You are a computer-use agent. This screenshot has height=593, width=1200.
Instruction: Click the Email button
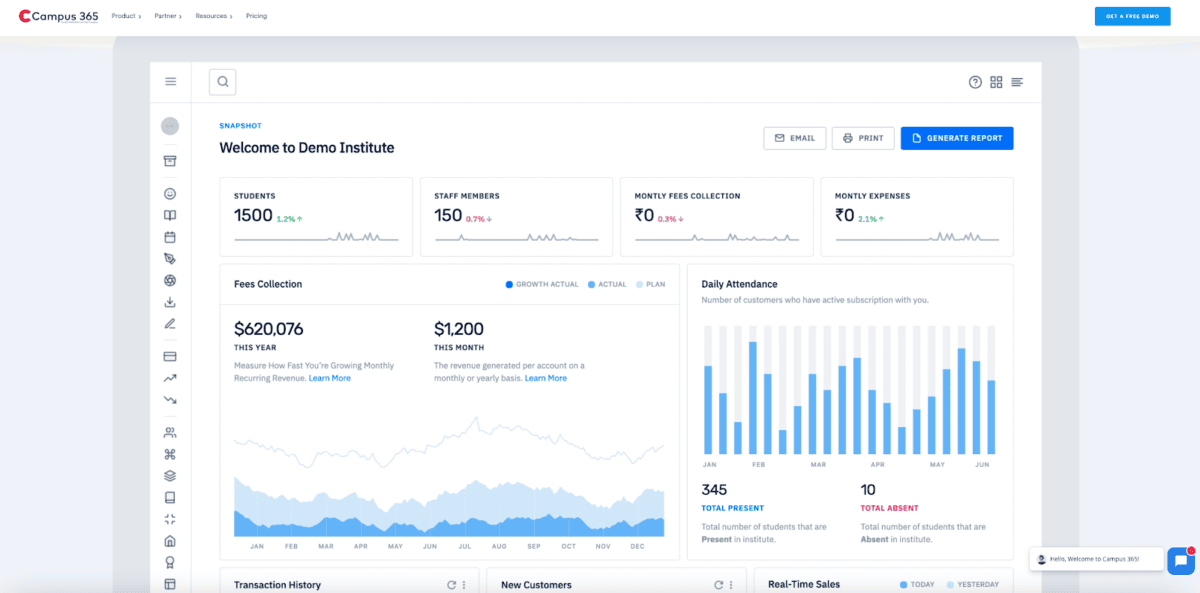point(795,138)
